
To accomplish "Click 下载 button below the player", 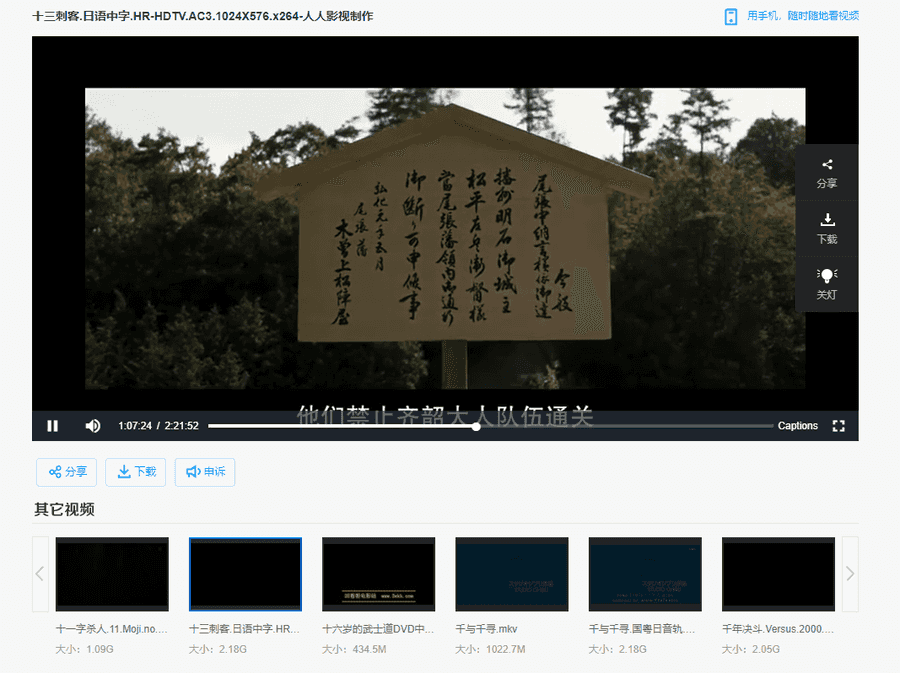I will pos(135,472).
